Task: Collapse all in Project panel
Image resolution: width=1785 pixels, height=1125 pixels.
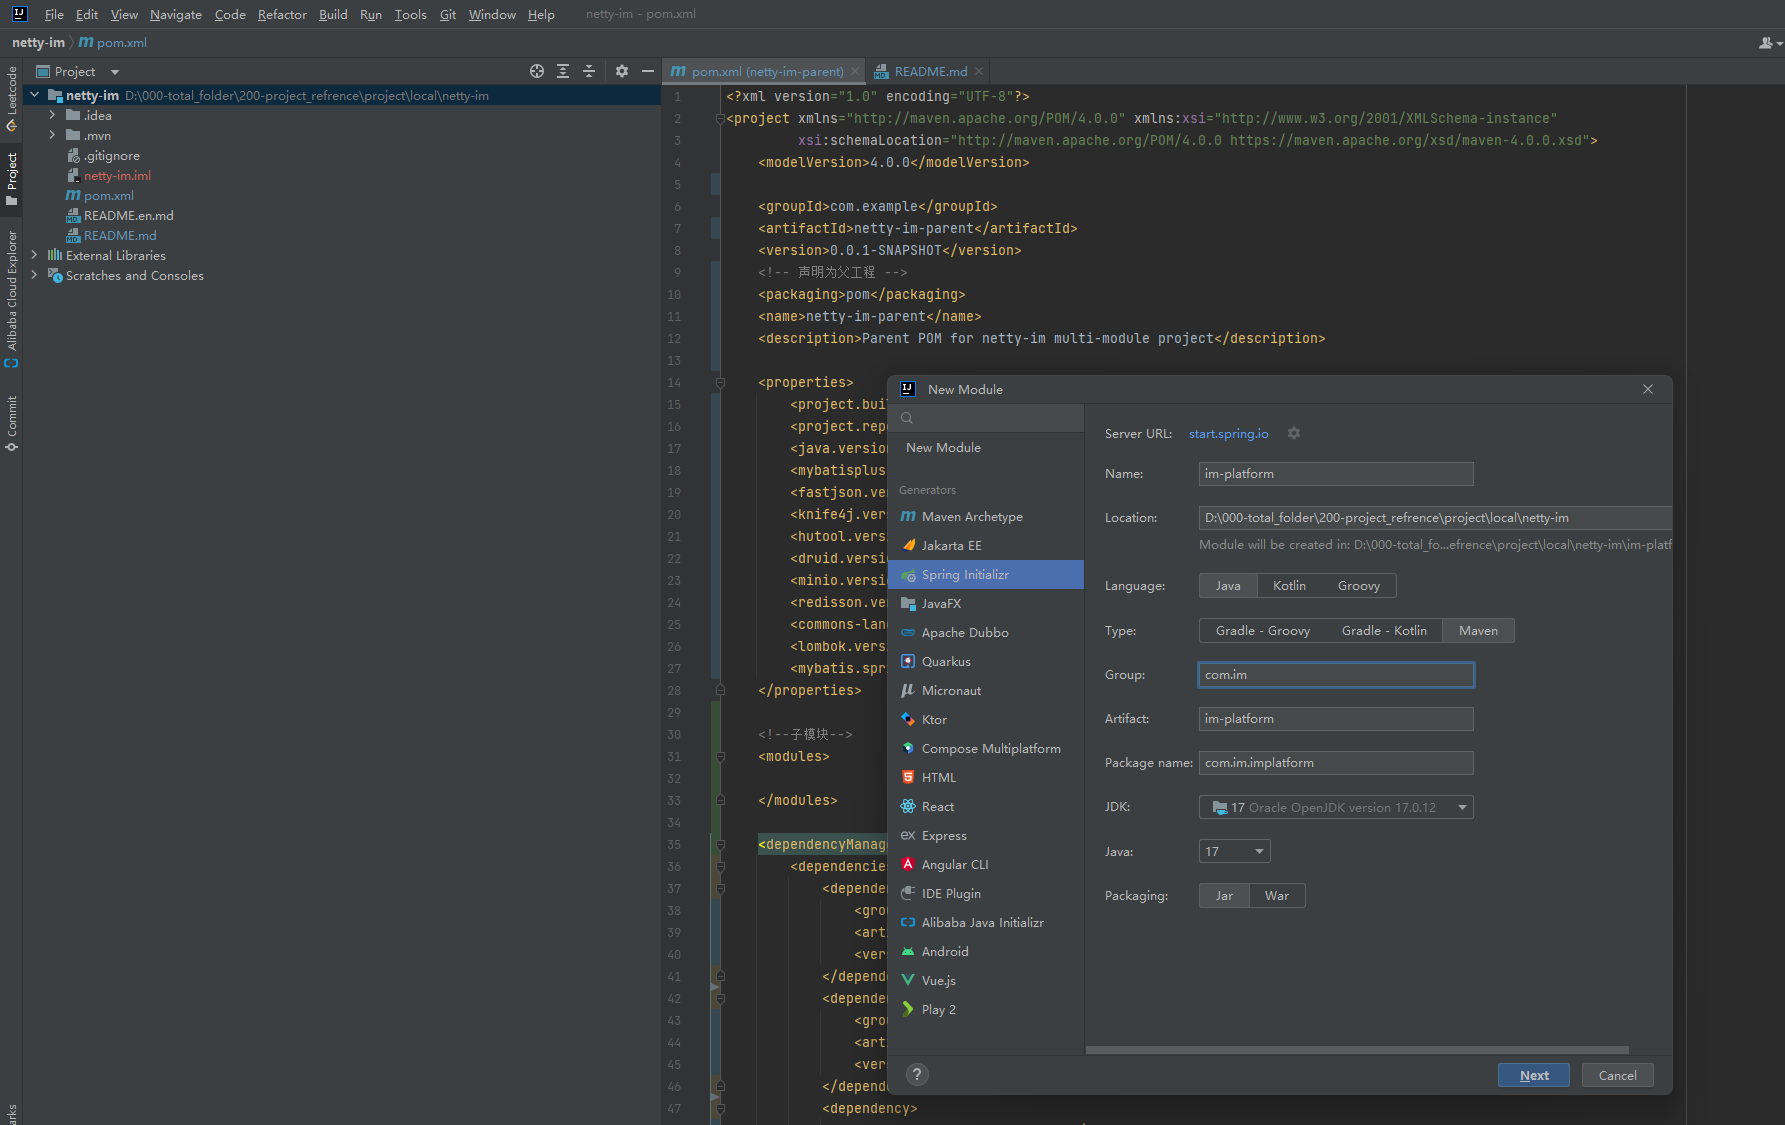Action: pyautogui.click(x=589, y=71)
